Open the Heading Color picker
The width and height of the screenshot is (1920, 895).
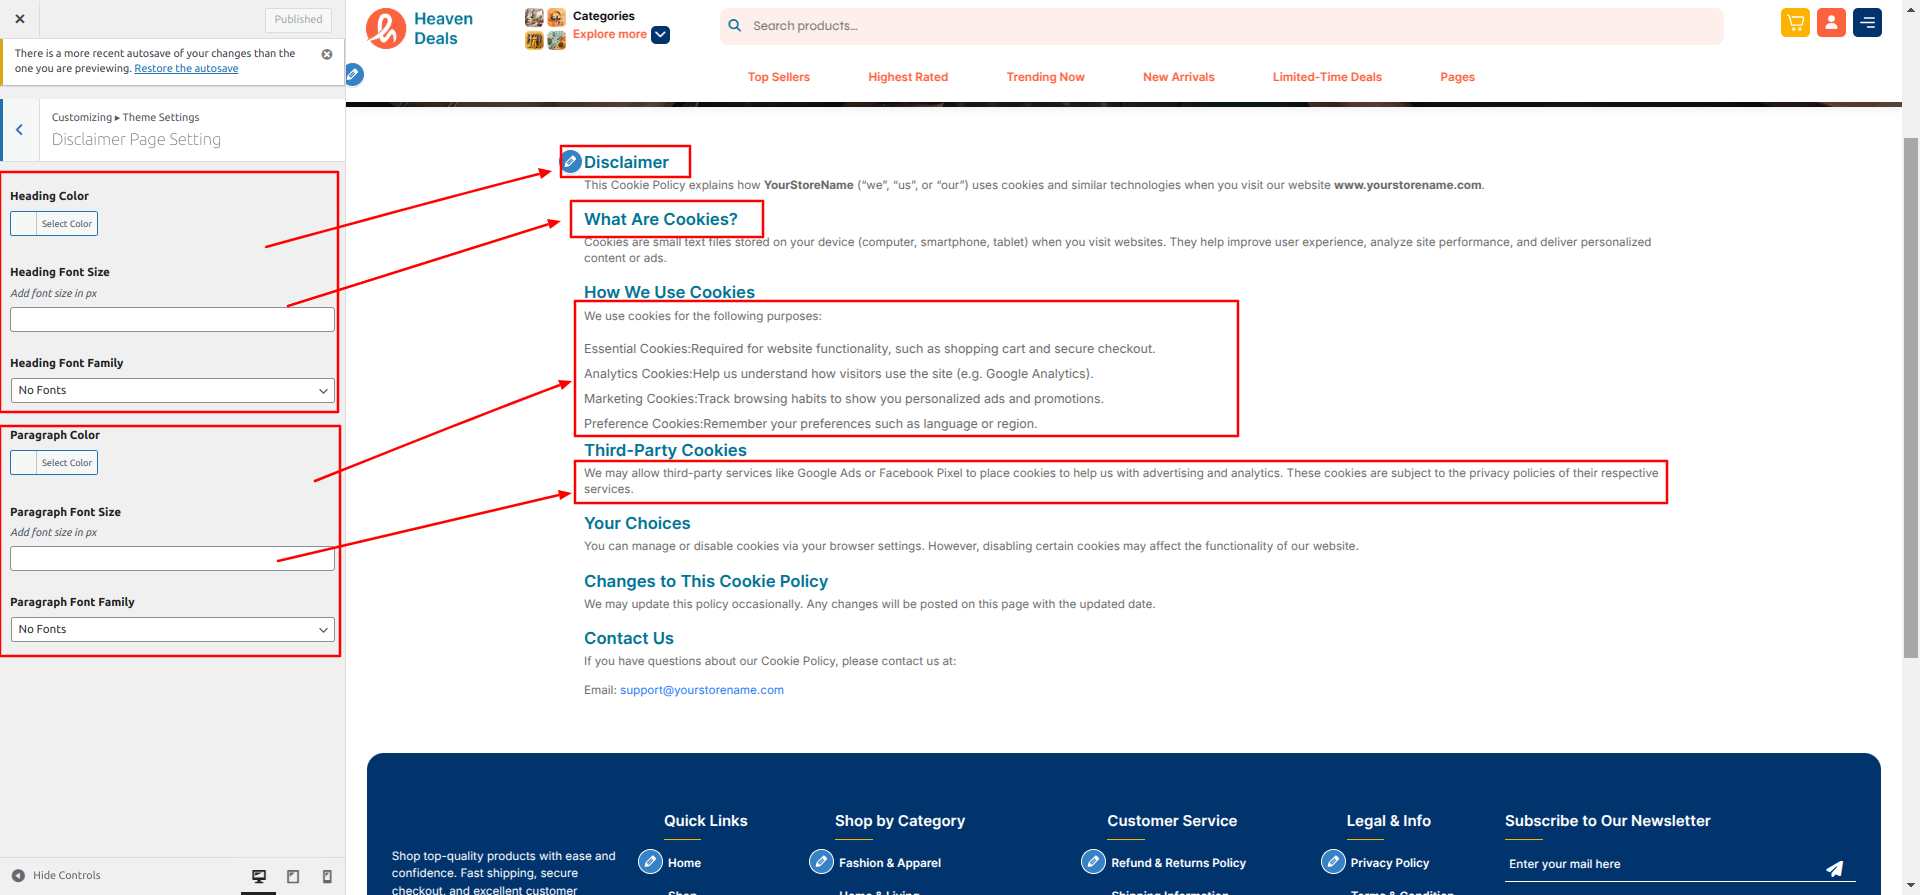(54, 224)
